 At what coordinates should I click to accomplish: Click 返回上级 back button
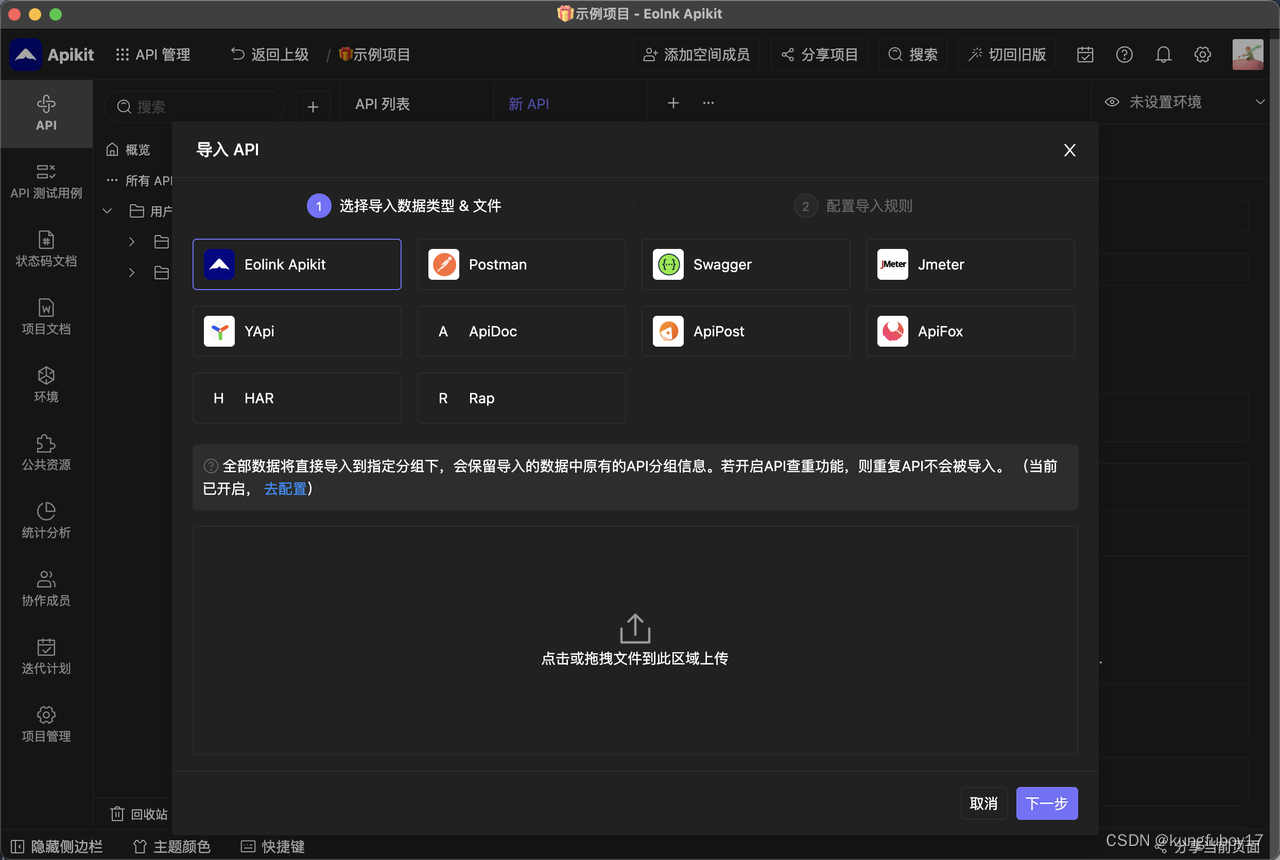pos(269,55)
